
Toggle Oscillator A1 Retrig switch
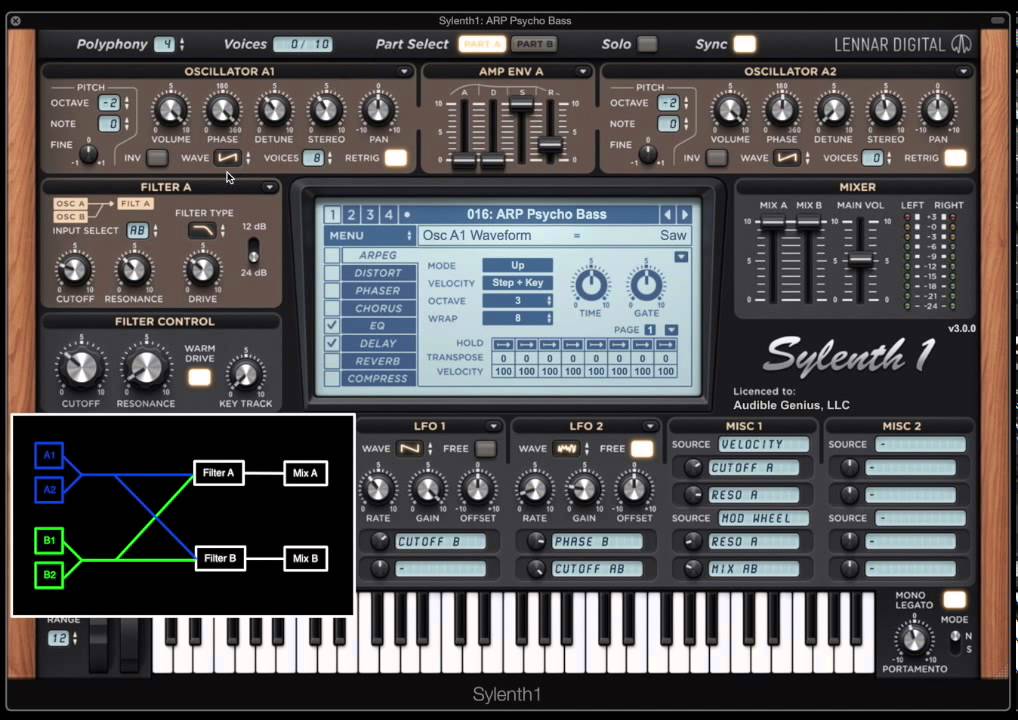point(395,158)
